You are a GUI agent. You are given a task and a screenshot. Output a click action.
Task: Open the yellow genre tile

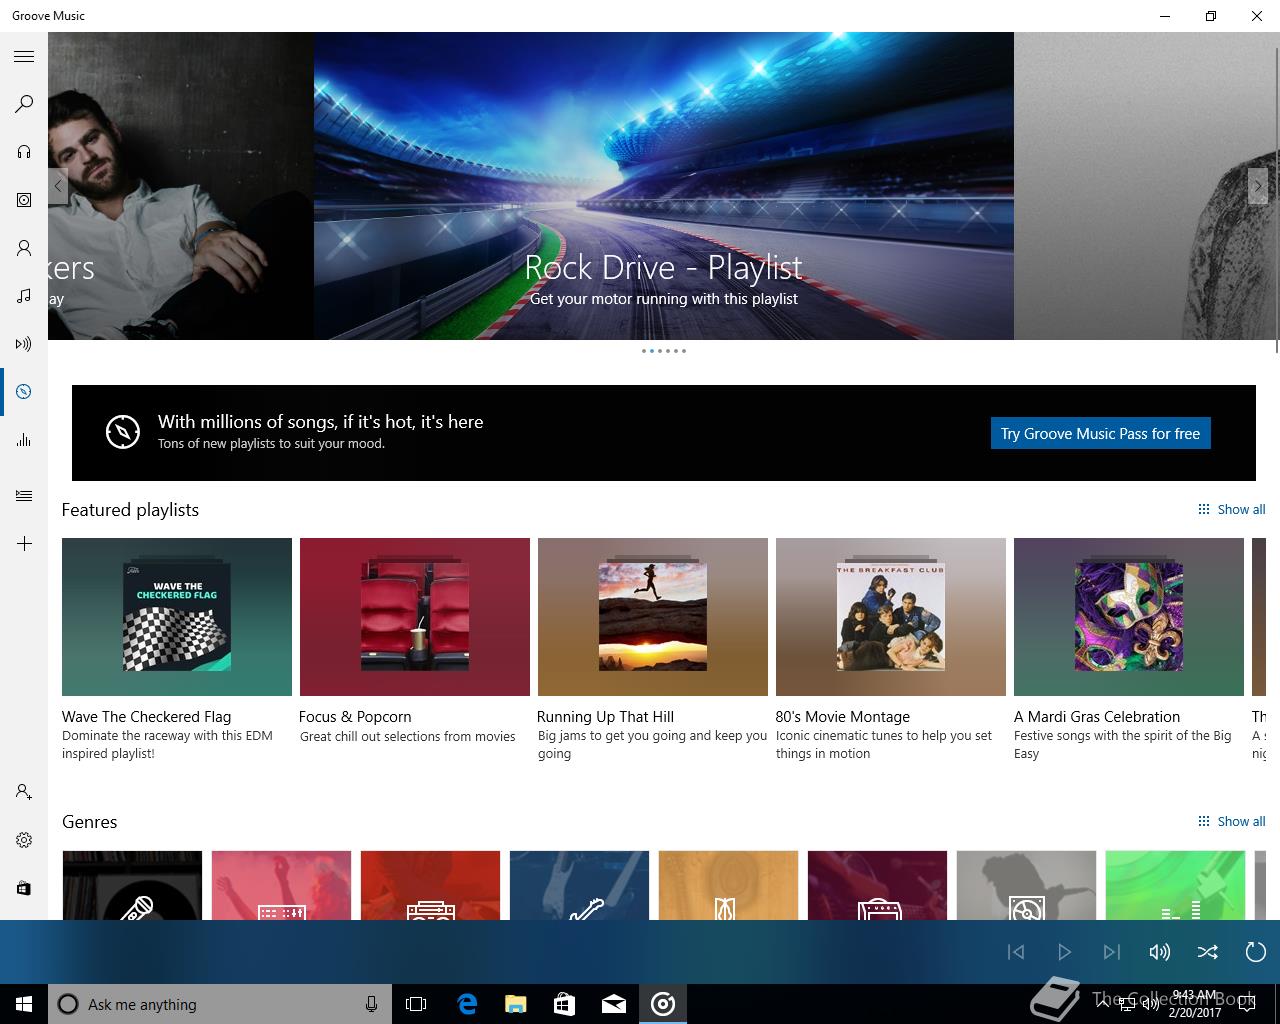(x=728, y=885)
